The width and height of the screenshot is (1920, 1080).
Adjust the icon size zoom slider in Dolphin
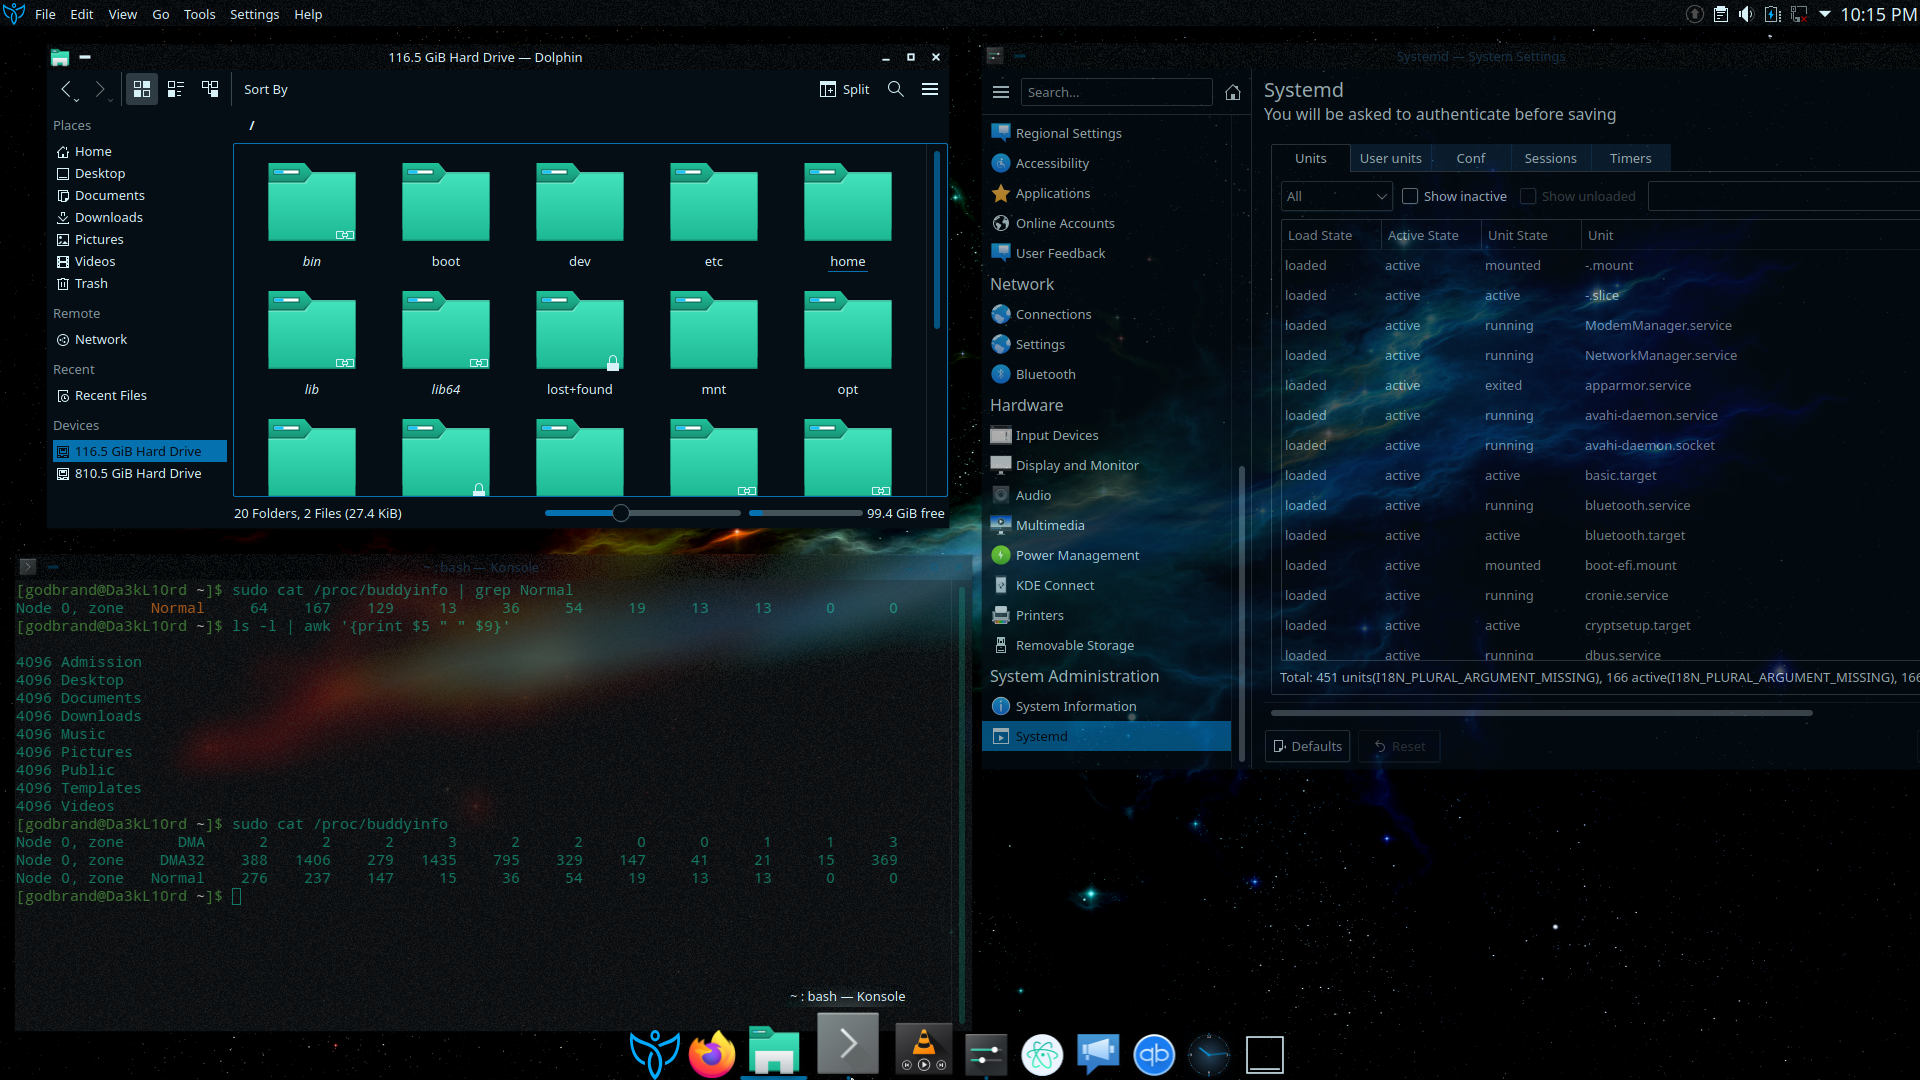click(x=622, y=512)
